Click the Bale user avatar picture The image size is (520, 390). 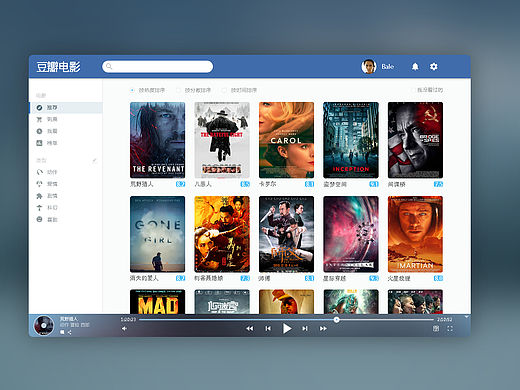point(369,67)
